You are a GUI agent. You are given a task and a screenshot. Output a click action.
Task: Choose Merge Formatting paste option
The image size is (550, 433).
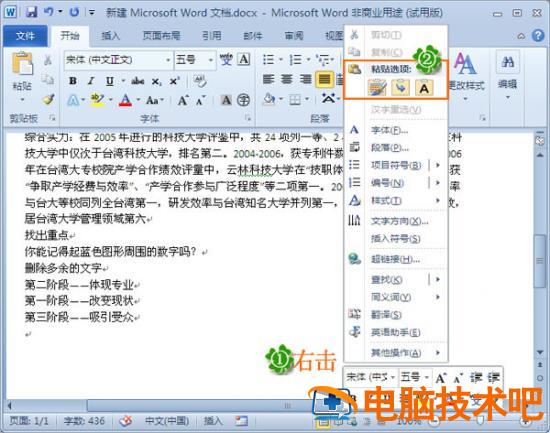click(401, 87)
